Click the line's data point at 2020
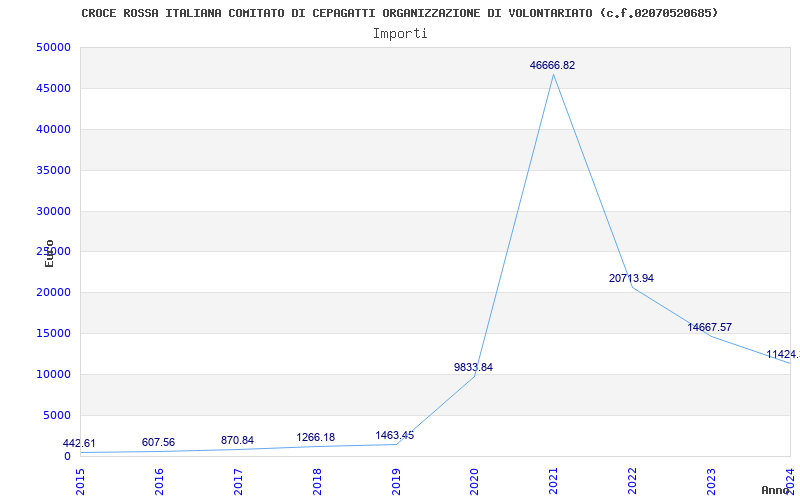 (474, 376)
